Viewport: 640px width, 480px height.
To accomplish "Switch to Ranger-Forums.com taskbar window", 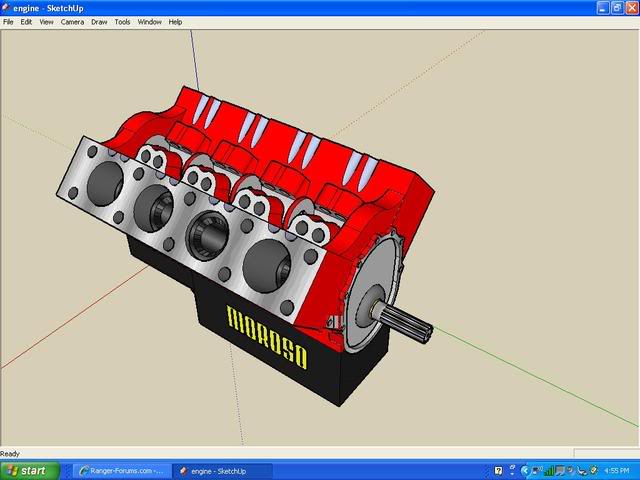I will tap(122, 471).
